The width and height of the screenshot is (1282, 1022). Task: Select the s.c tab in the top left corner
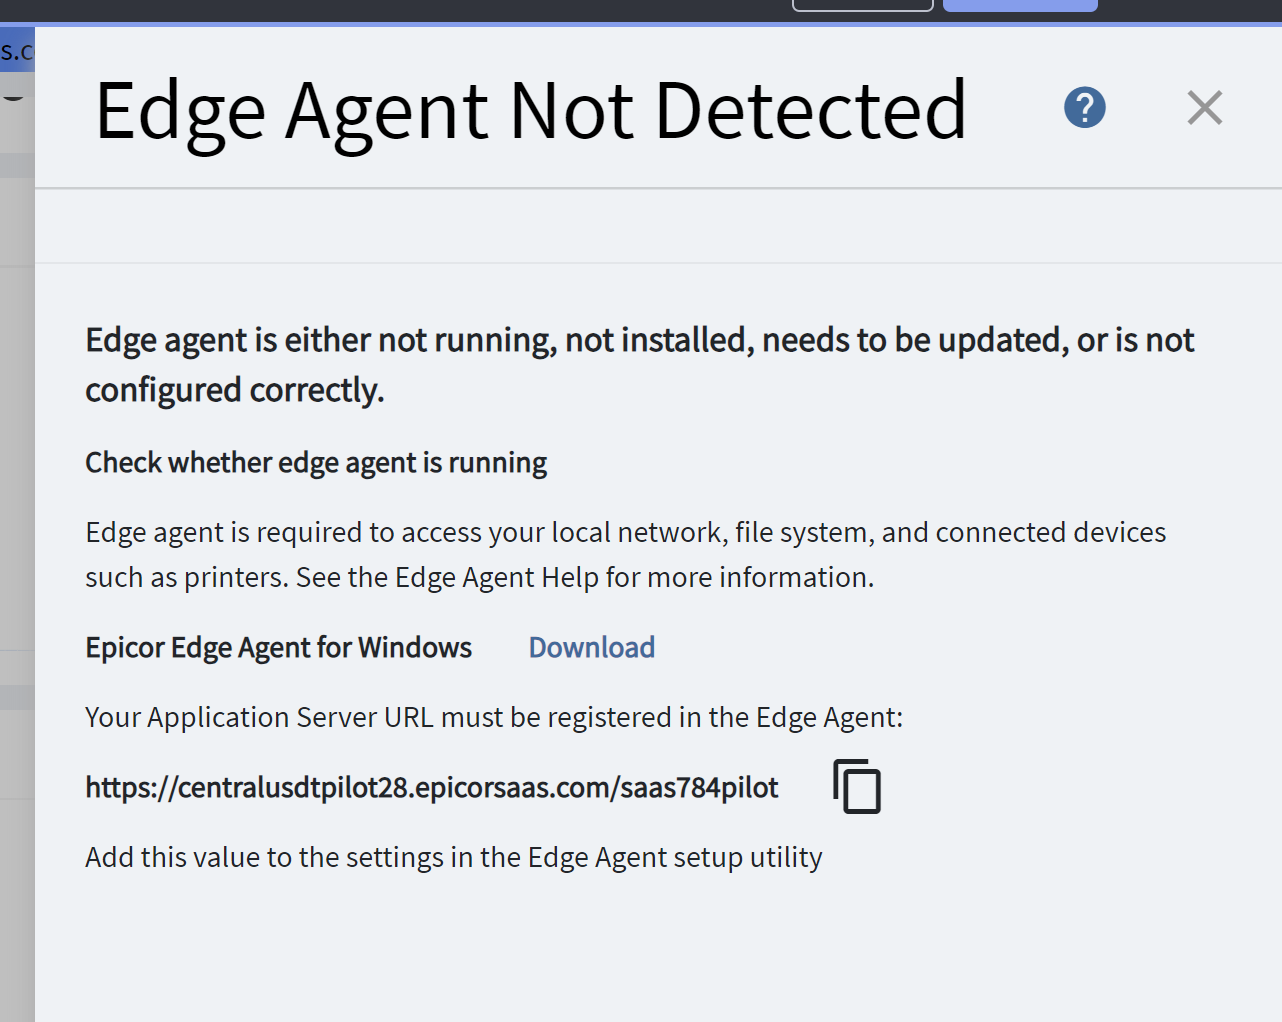point(15,50)
